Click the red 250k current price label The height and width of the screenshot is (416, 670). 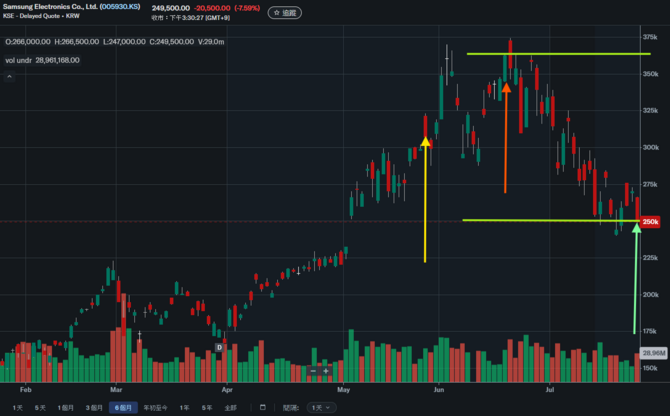click(650, 222)
